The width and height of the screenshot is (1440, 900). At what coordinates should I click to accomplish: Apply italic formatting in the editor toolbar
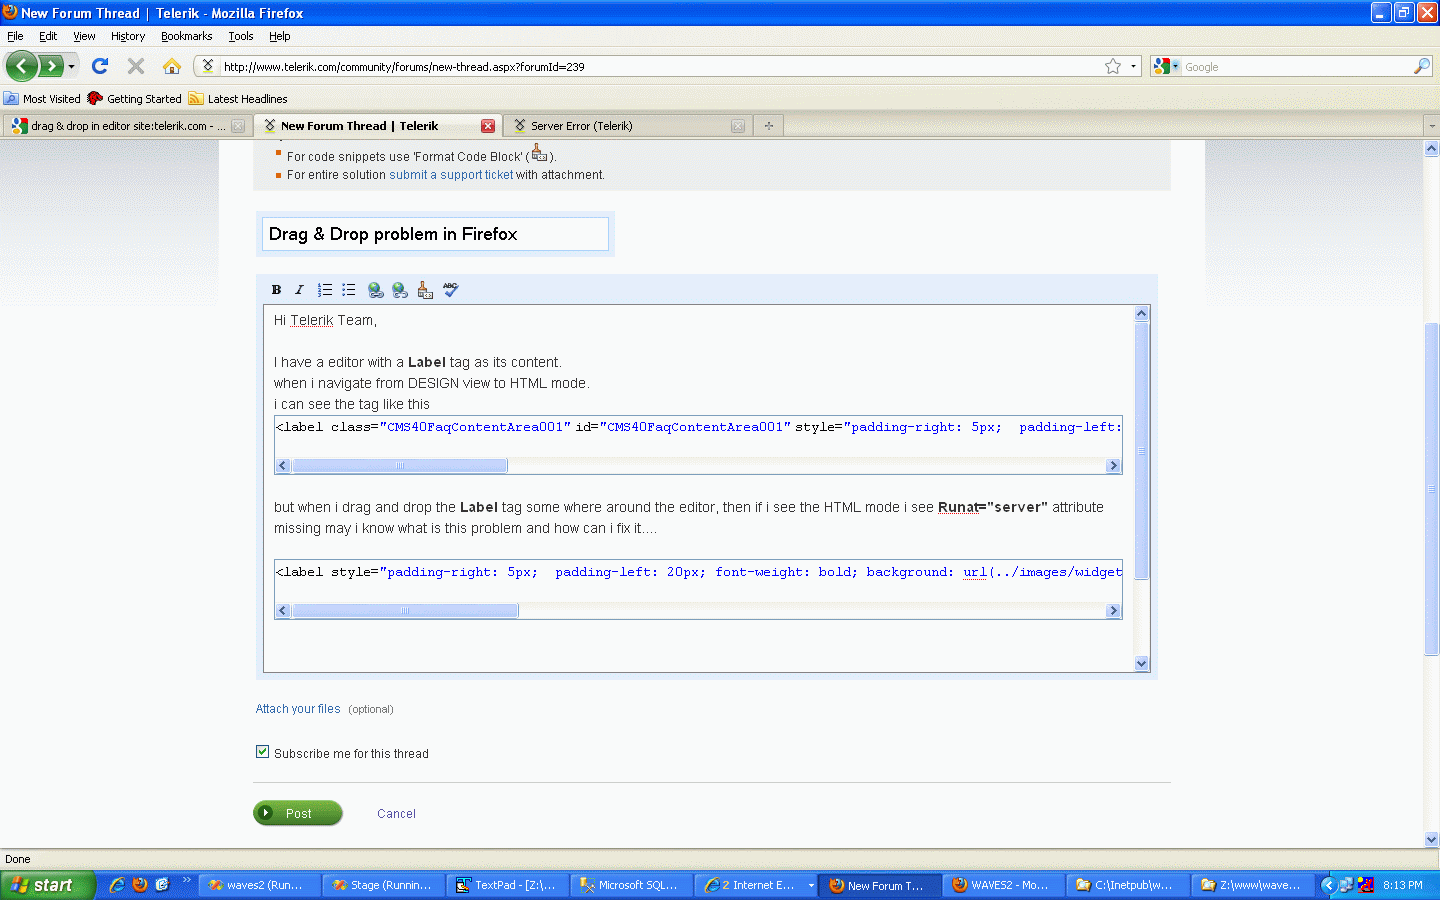[299, 290]
